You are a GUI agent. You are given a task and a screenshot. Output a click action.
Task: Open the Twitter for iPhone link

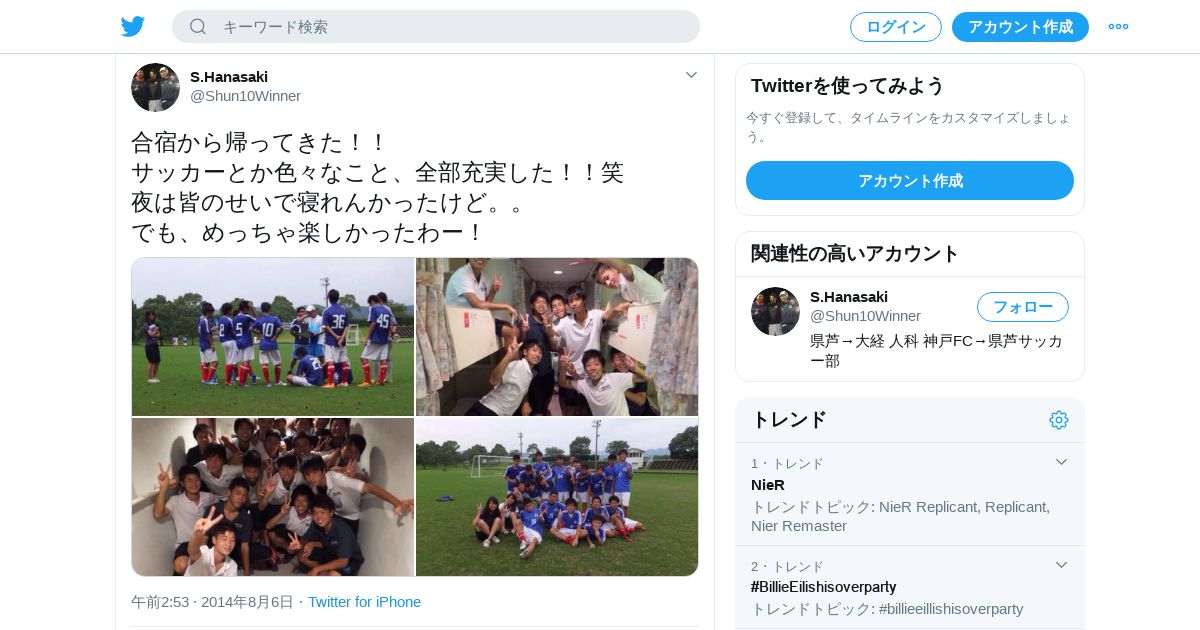pyautogui.click(x=364, y=602)
